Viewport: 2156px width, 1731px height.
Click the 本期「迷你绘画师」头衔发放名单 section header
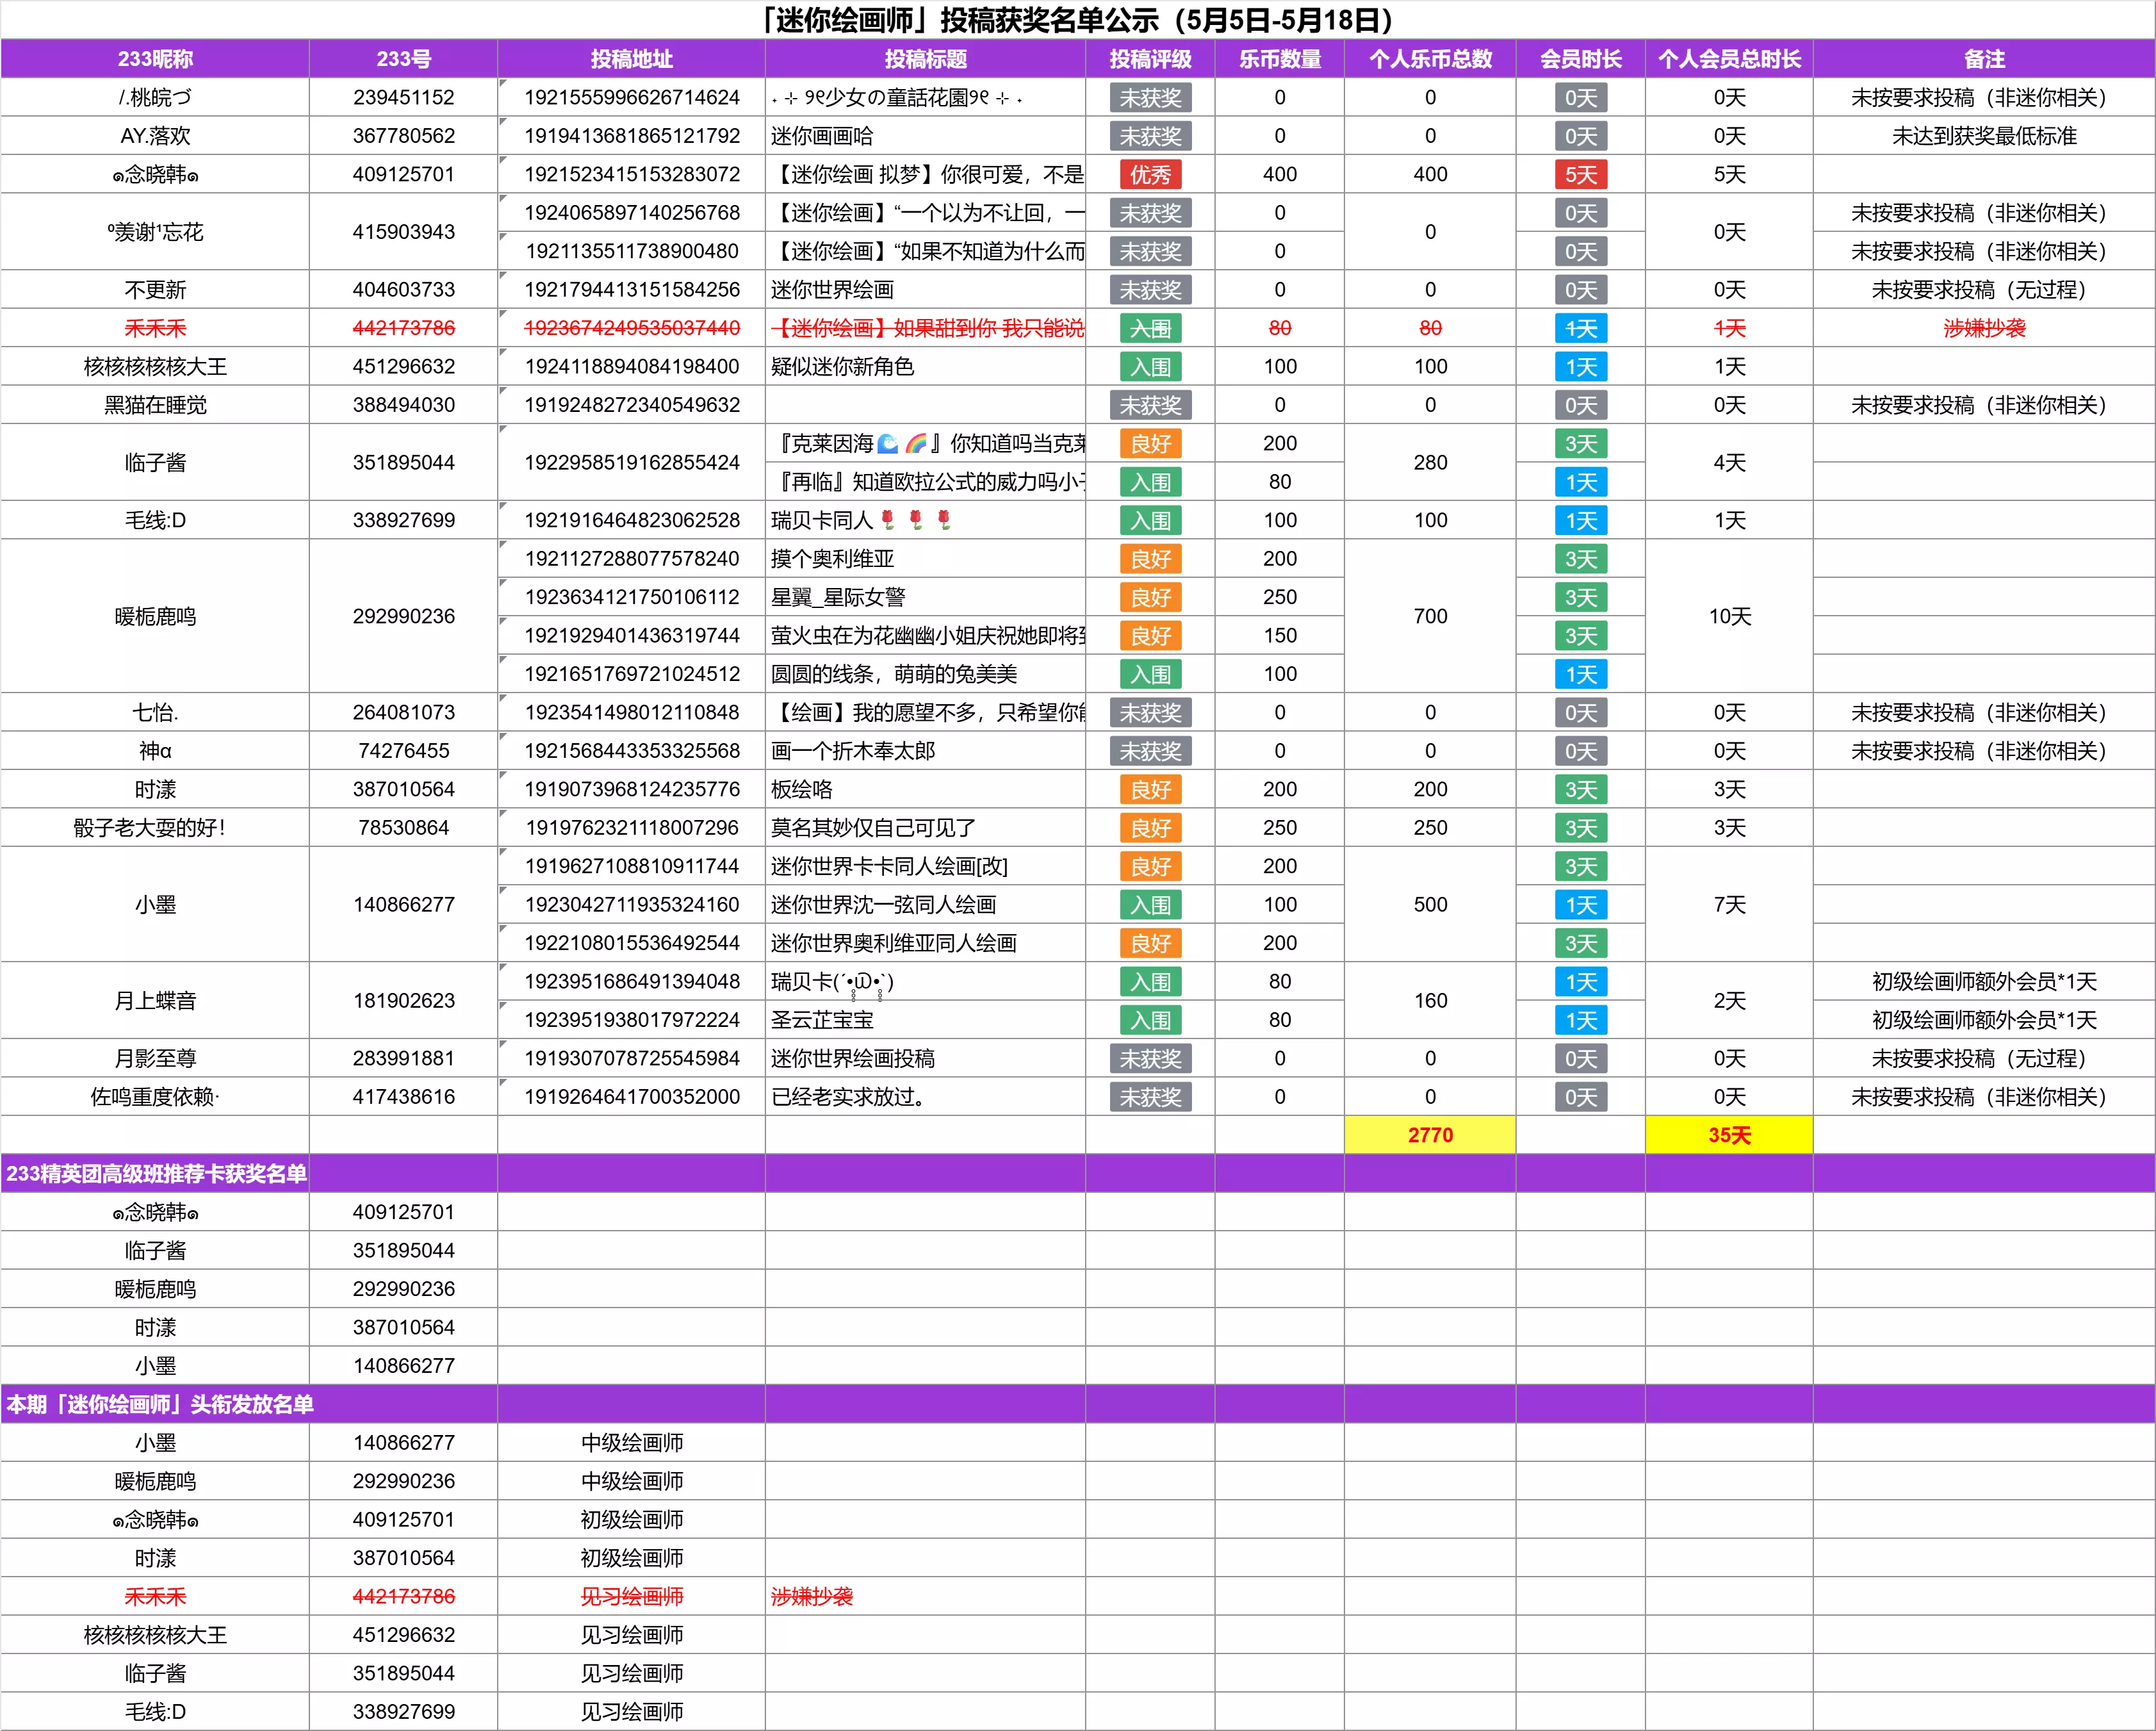coord(160,1404)
